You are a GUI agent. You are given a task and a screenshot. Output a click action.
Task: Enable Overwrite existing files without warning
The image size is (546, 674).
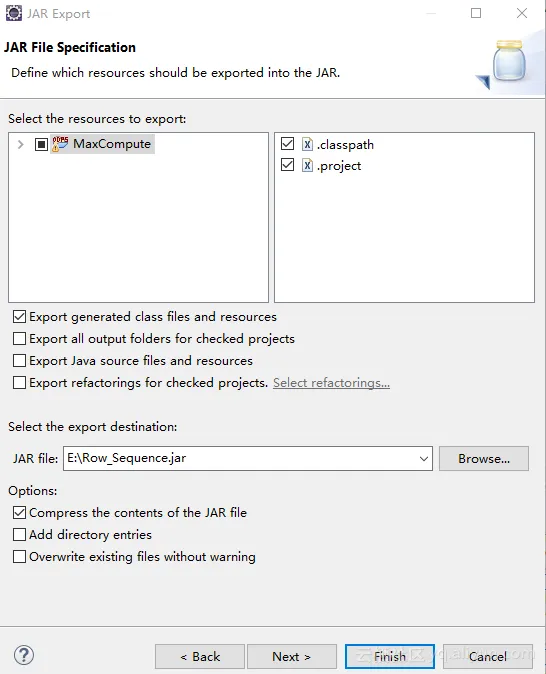(19, 557)
